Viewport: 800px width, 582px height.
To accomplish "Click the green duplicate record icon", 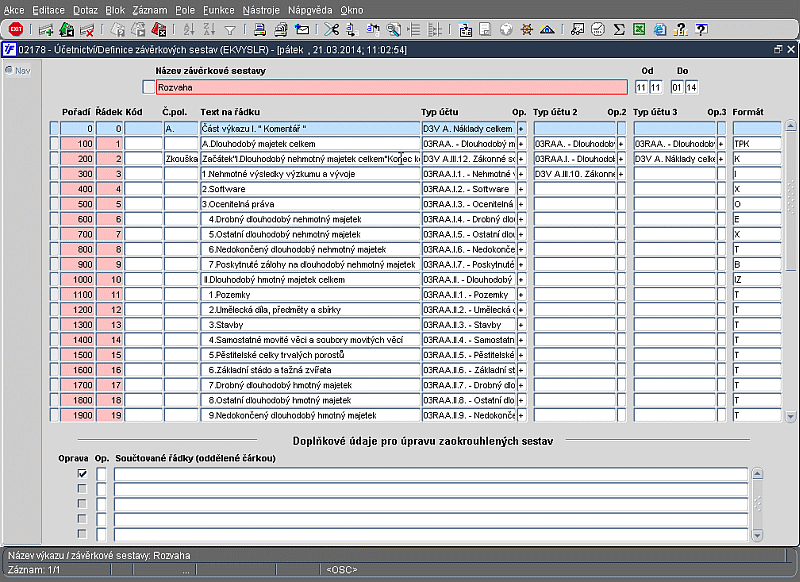I will point(66,30).
